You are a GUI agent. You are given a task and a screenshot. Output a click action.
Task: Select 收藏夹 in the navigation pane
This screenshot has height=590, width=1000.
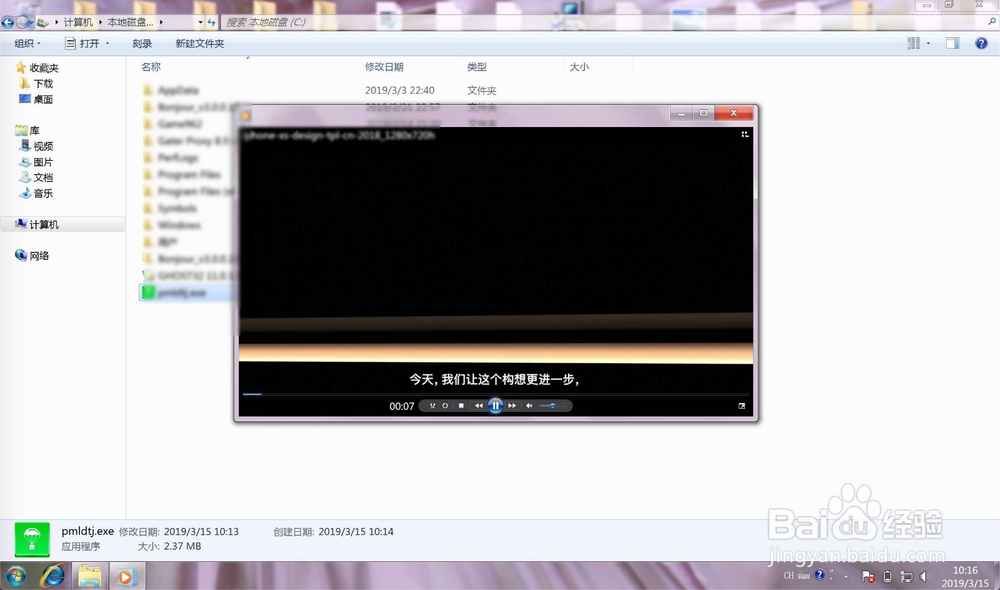[x=43, y=68]
